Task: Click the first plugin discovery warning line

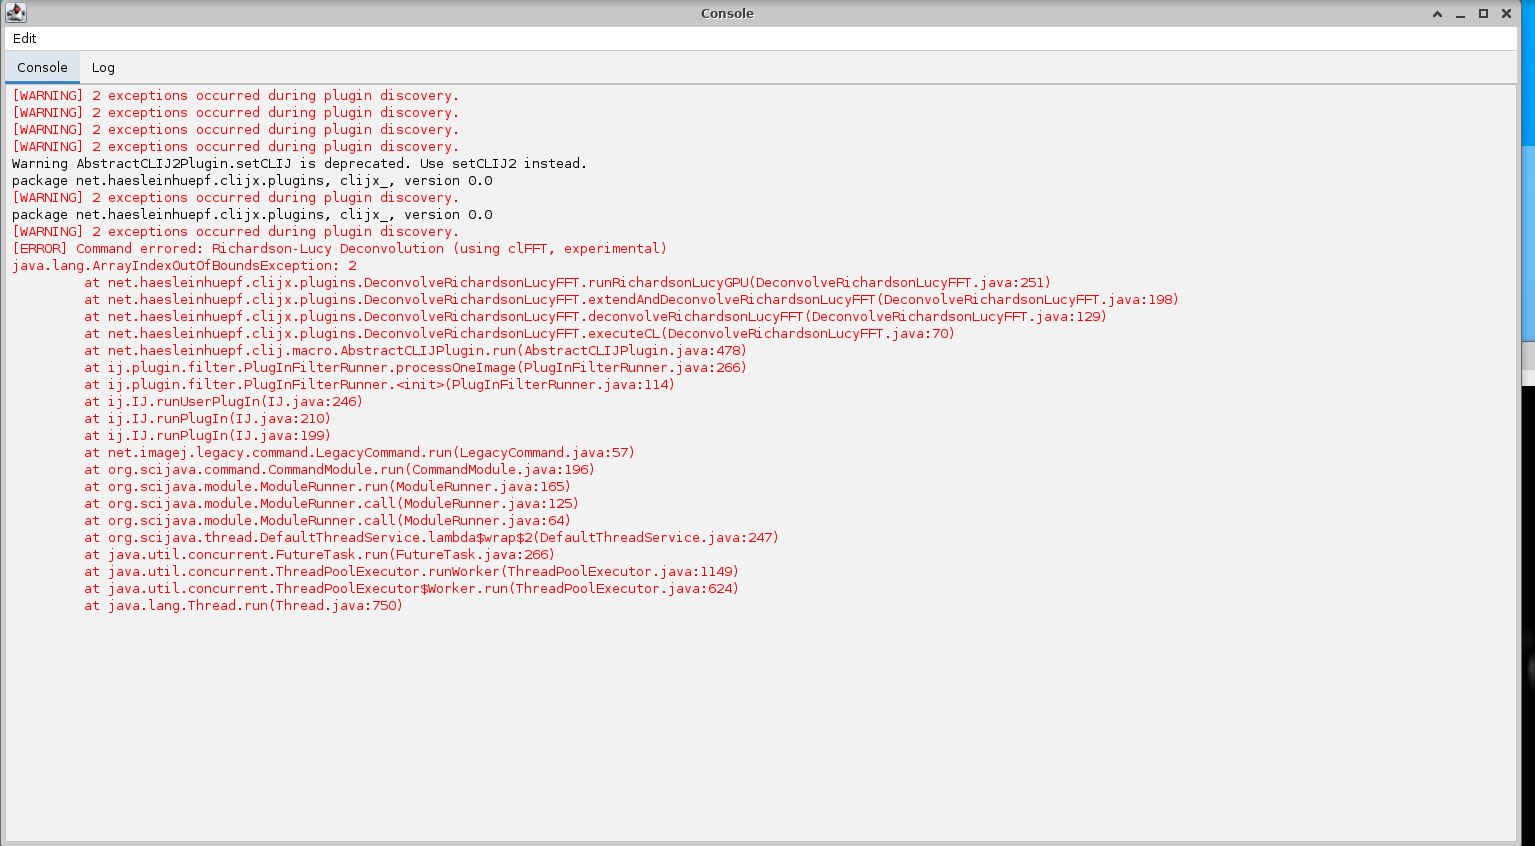Action: pyautogui.click(x=234, y=95)
